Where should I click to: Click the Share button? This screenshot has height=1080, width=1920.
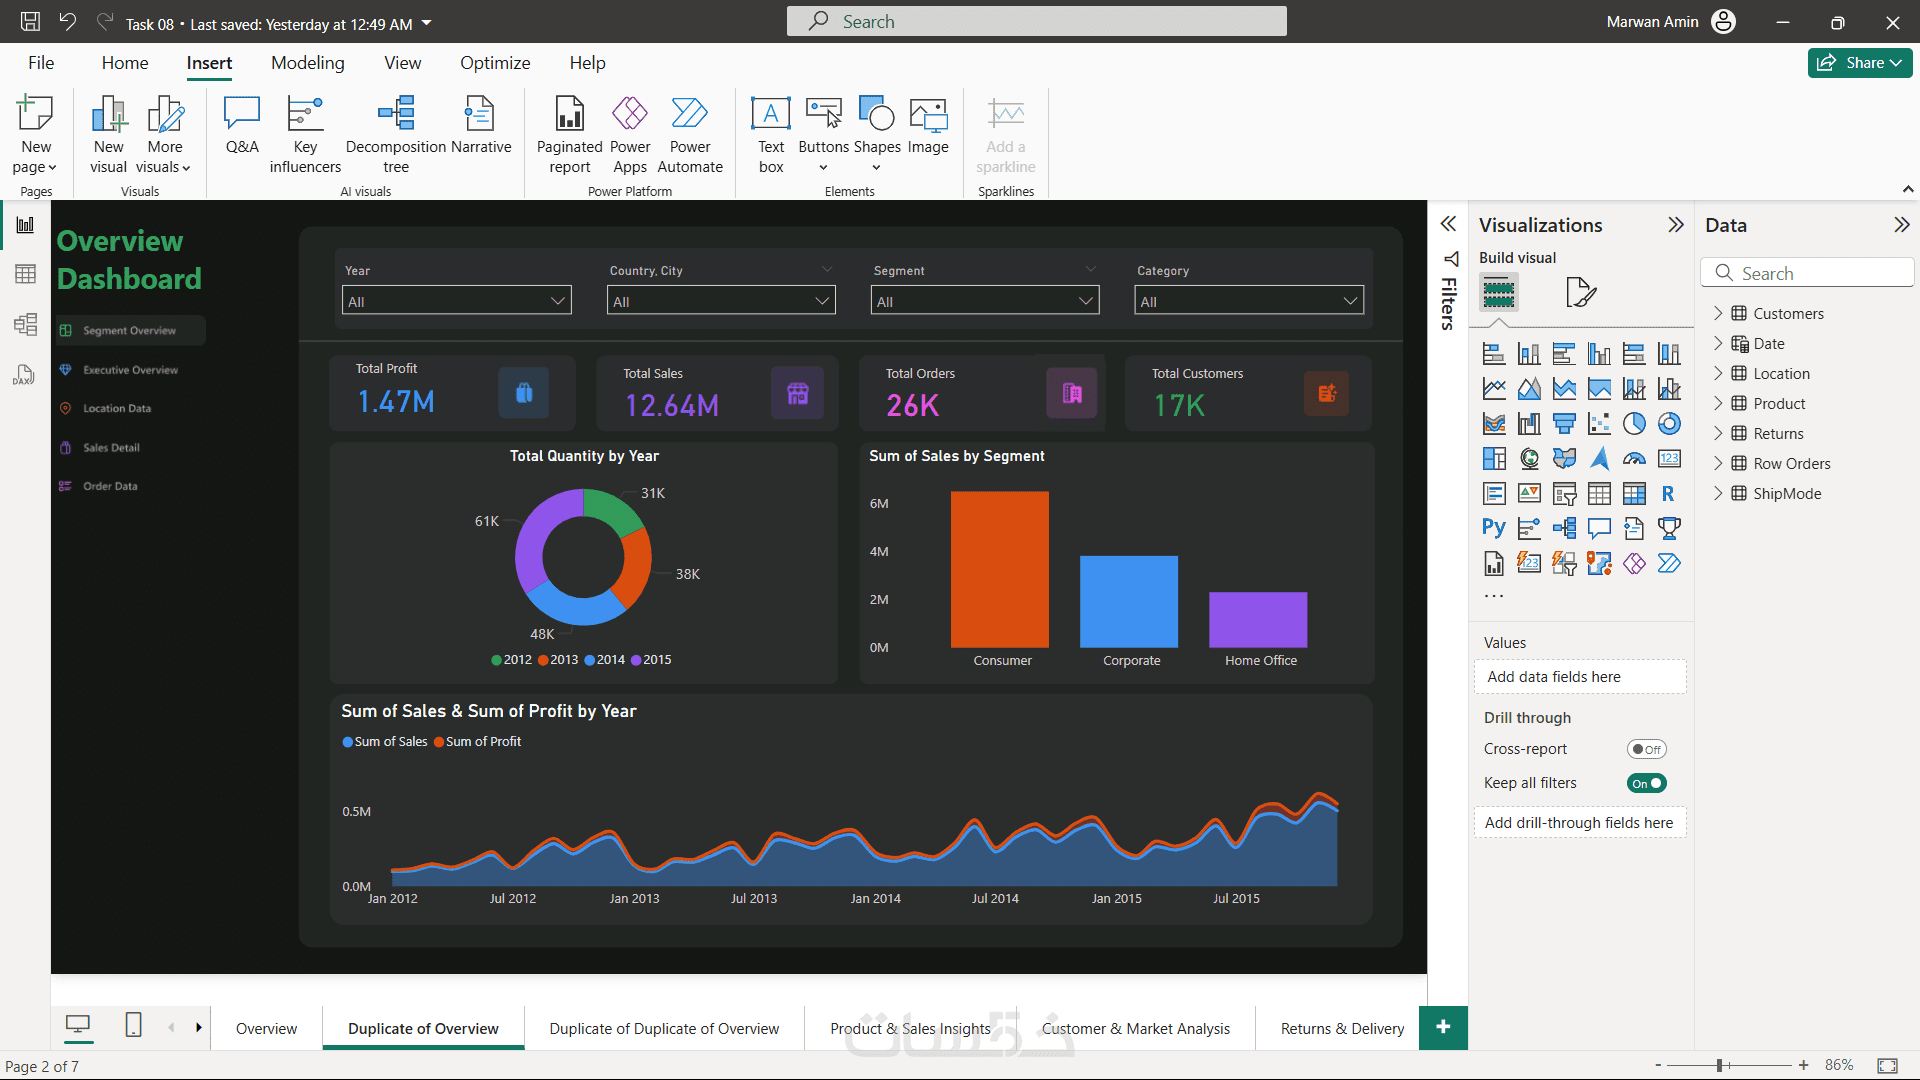click(1859, 63)
